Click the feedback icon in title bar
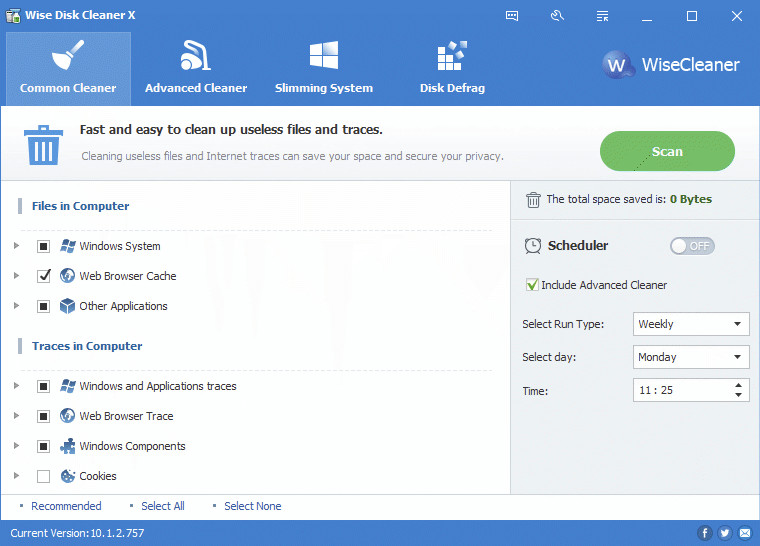The width and height of the screenshot is (760, 546). coord(512,16)
